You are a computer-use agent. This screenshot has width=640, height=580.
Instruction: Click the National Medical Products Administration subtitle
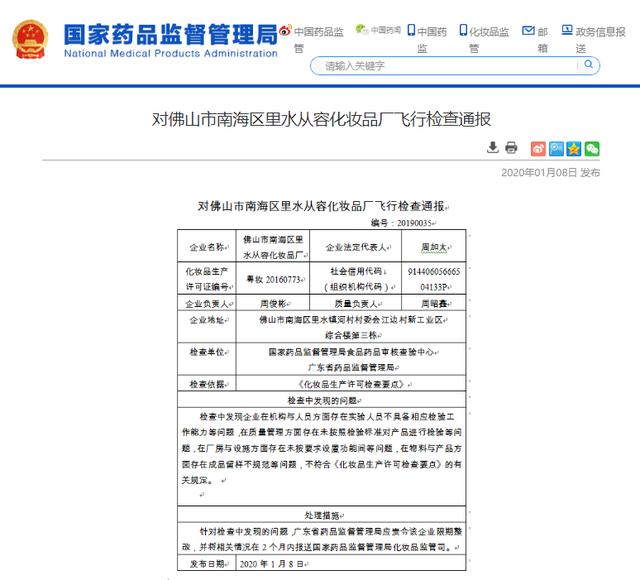click(x=171, y=53)
